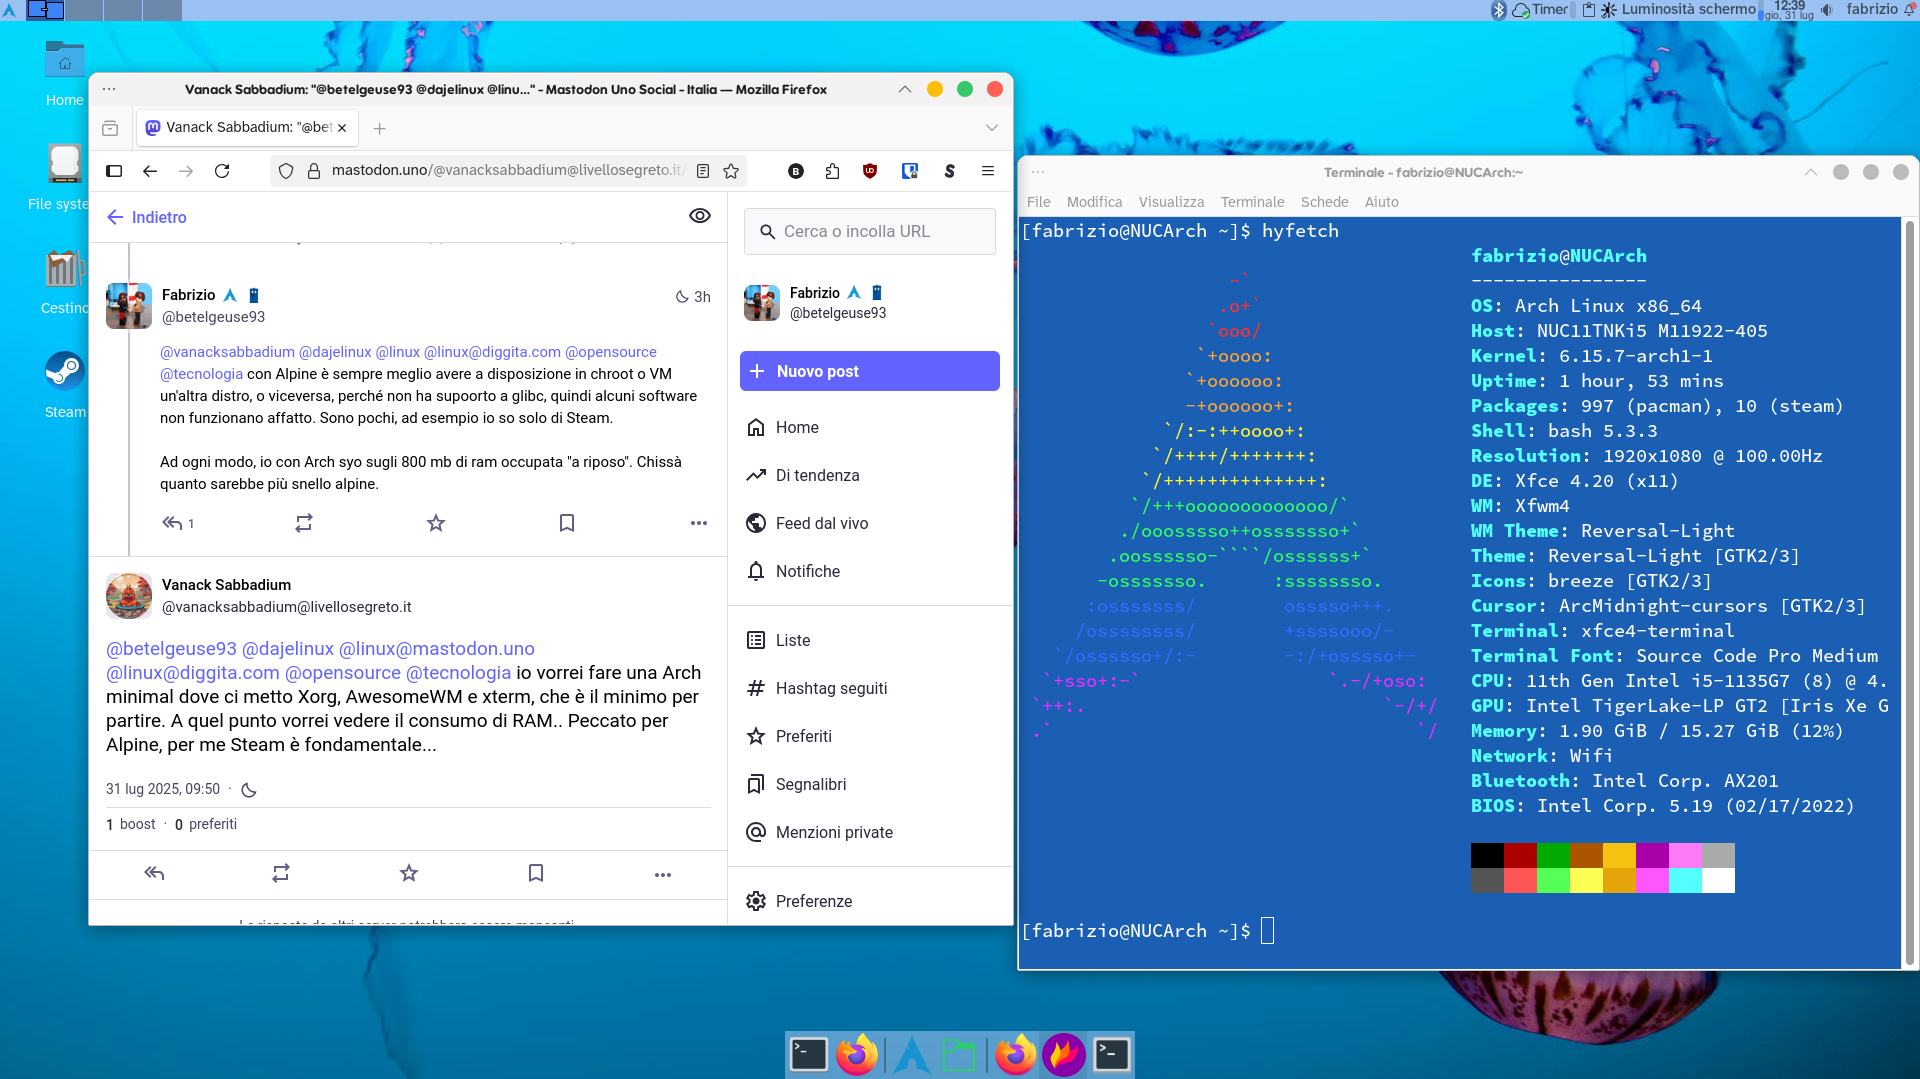
Task: Bookmark Fabrizio's post about Alpine
Action: pyautogui.click(x=567, y=523)
